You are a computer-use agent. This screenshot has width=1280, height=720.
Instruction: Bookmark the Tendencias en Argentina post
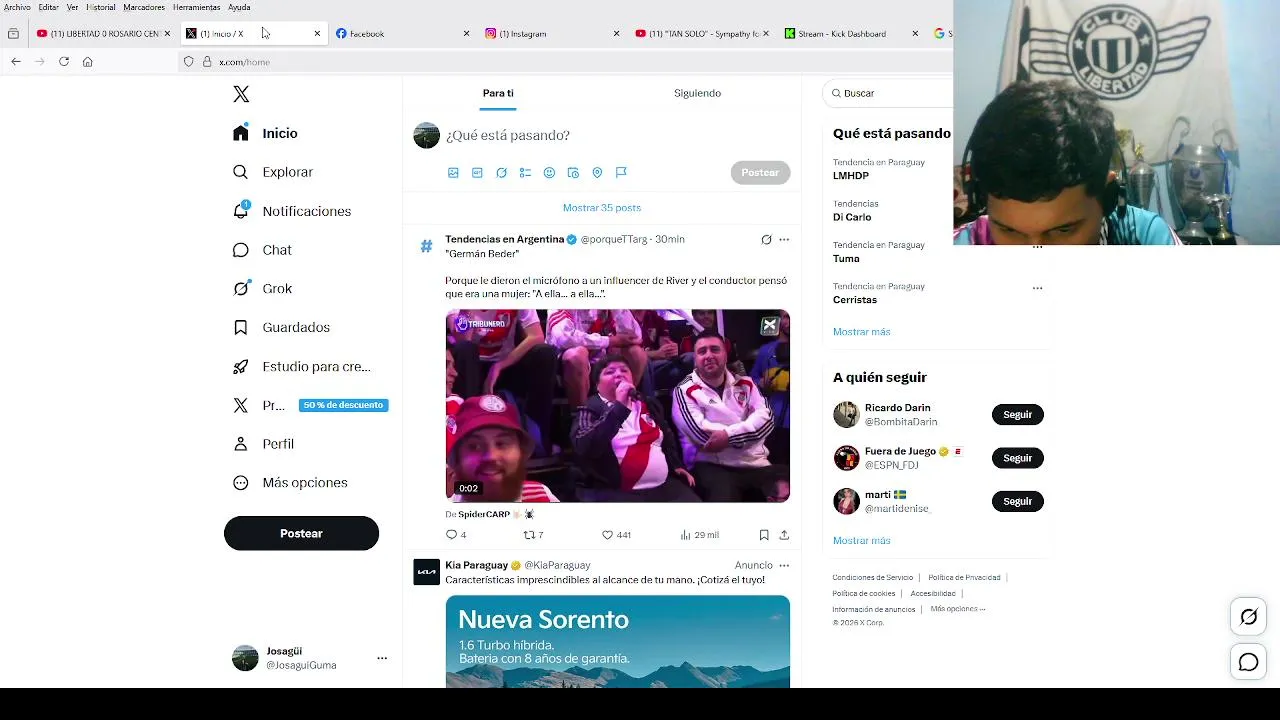point(764,535)
